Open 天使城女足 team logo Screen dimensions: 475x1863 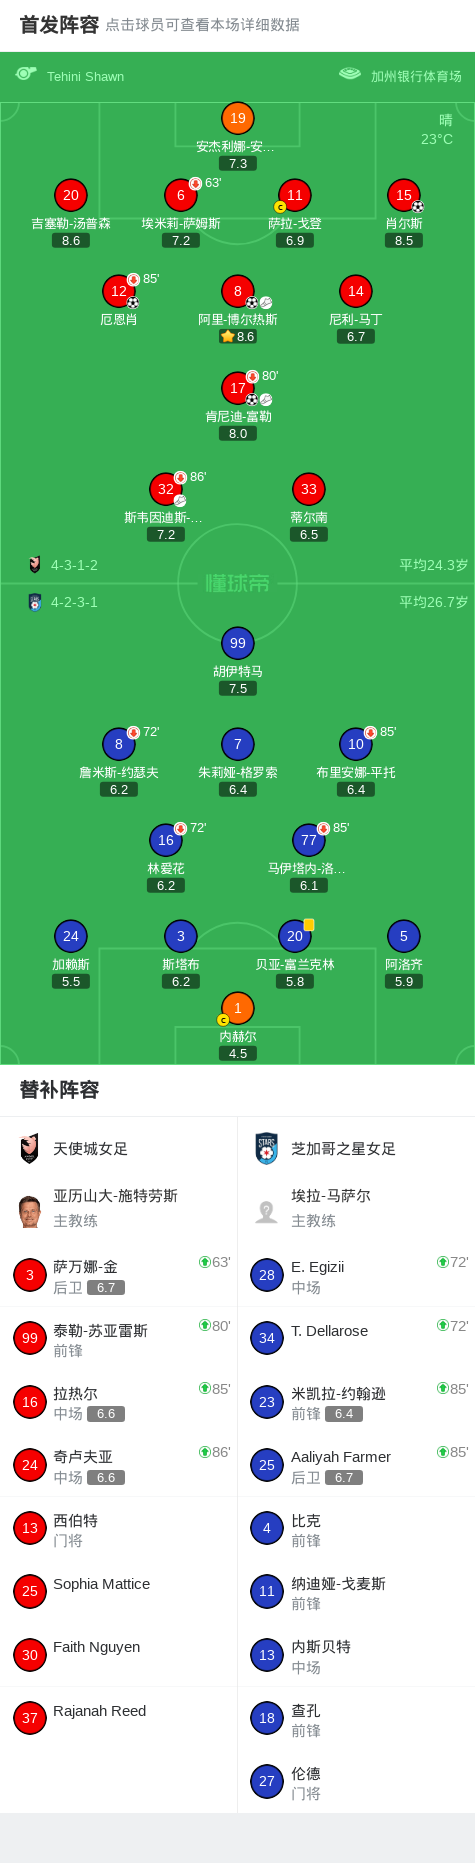coord(29,1149)
